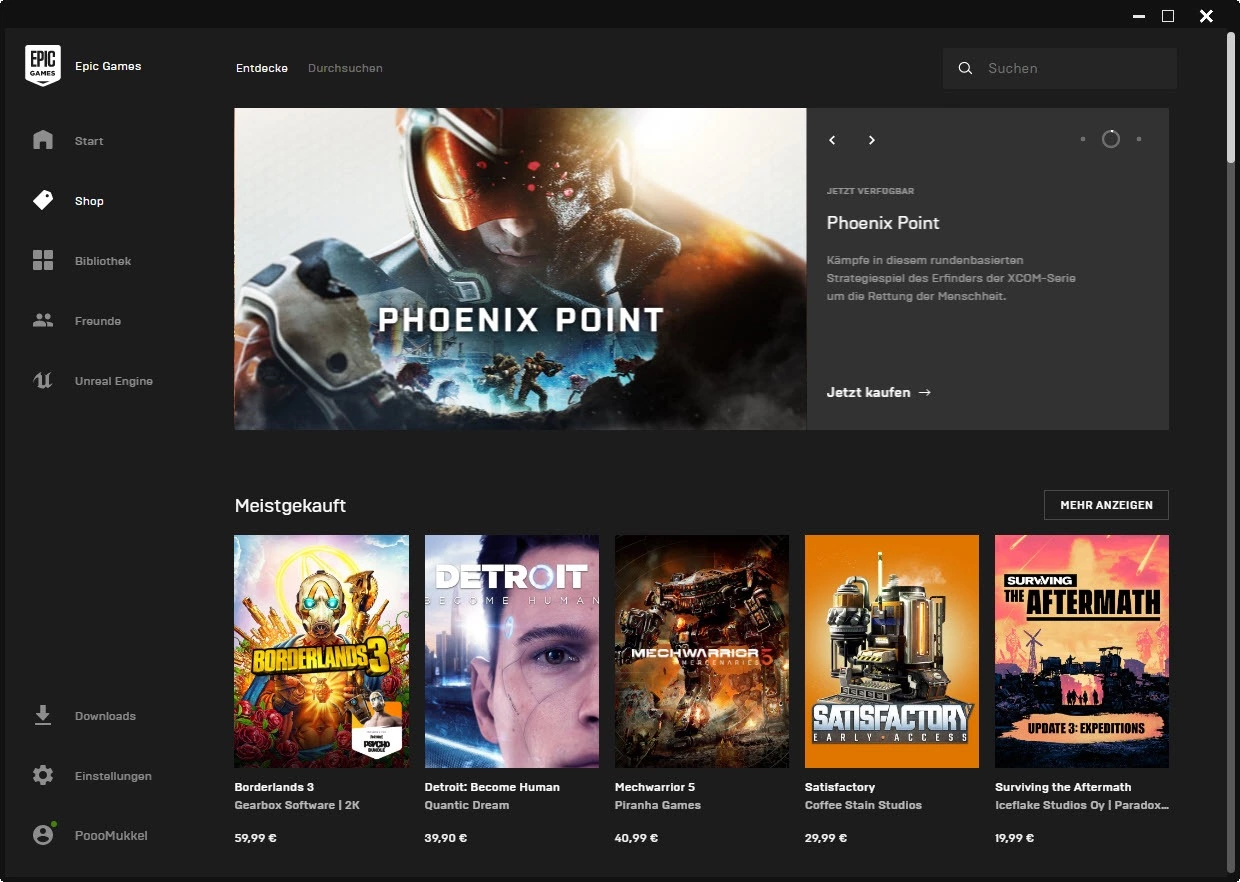The width and height of the screenshot is (1240, 882).
Task: Click the 39,90 € price
Action: tap(446, 838)
